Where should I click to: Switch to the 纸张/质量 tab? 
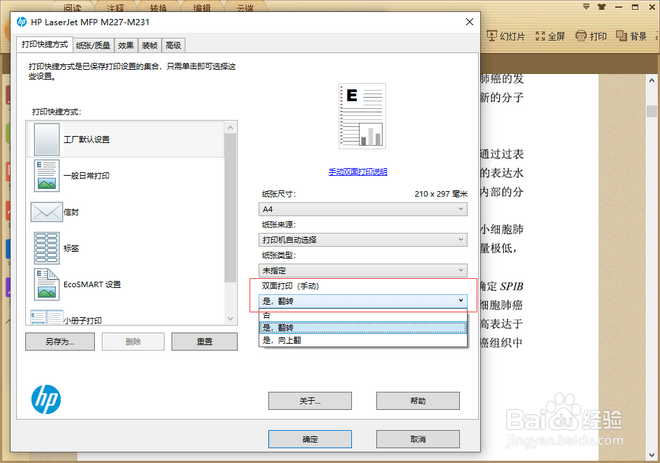(x=93, y=45)
